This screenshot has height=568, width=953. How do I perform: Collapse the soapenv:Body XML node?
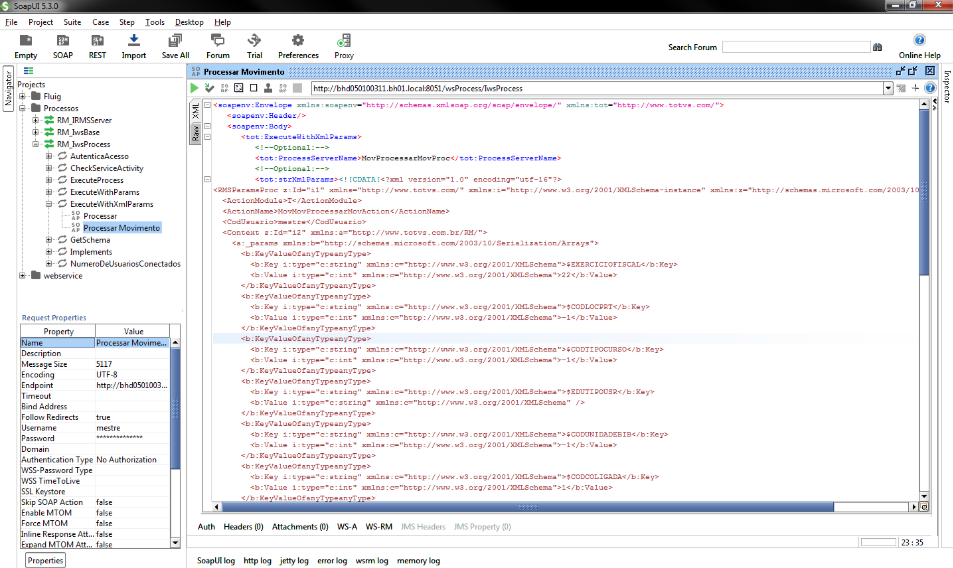[207, 126]
